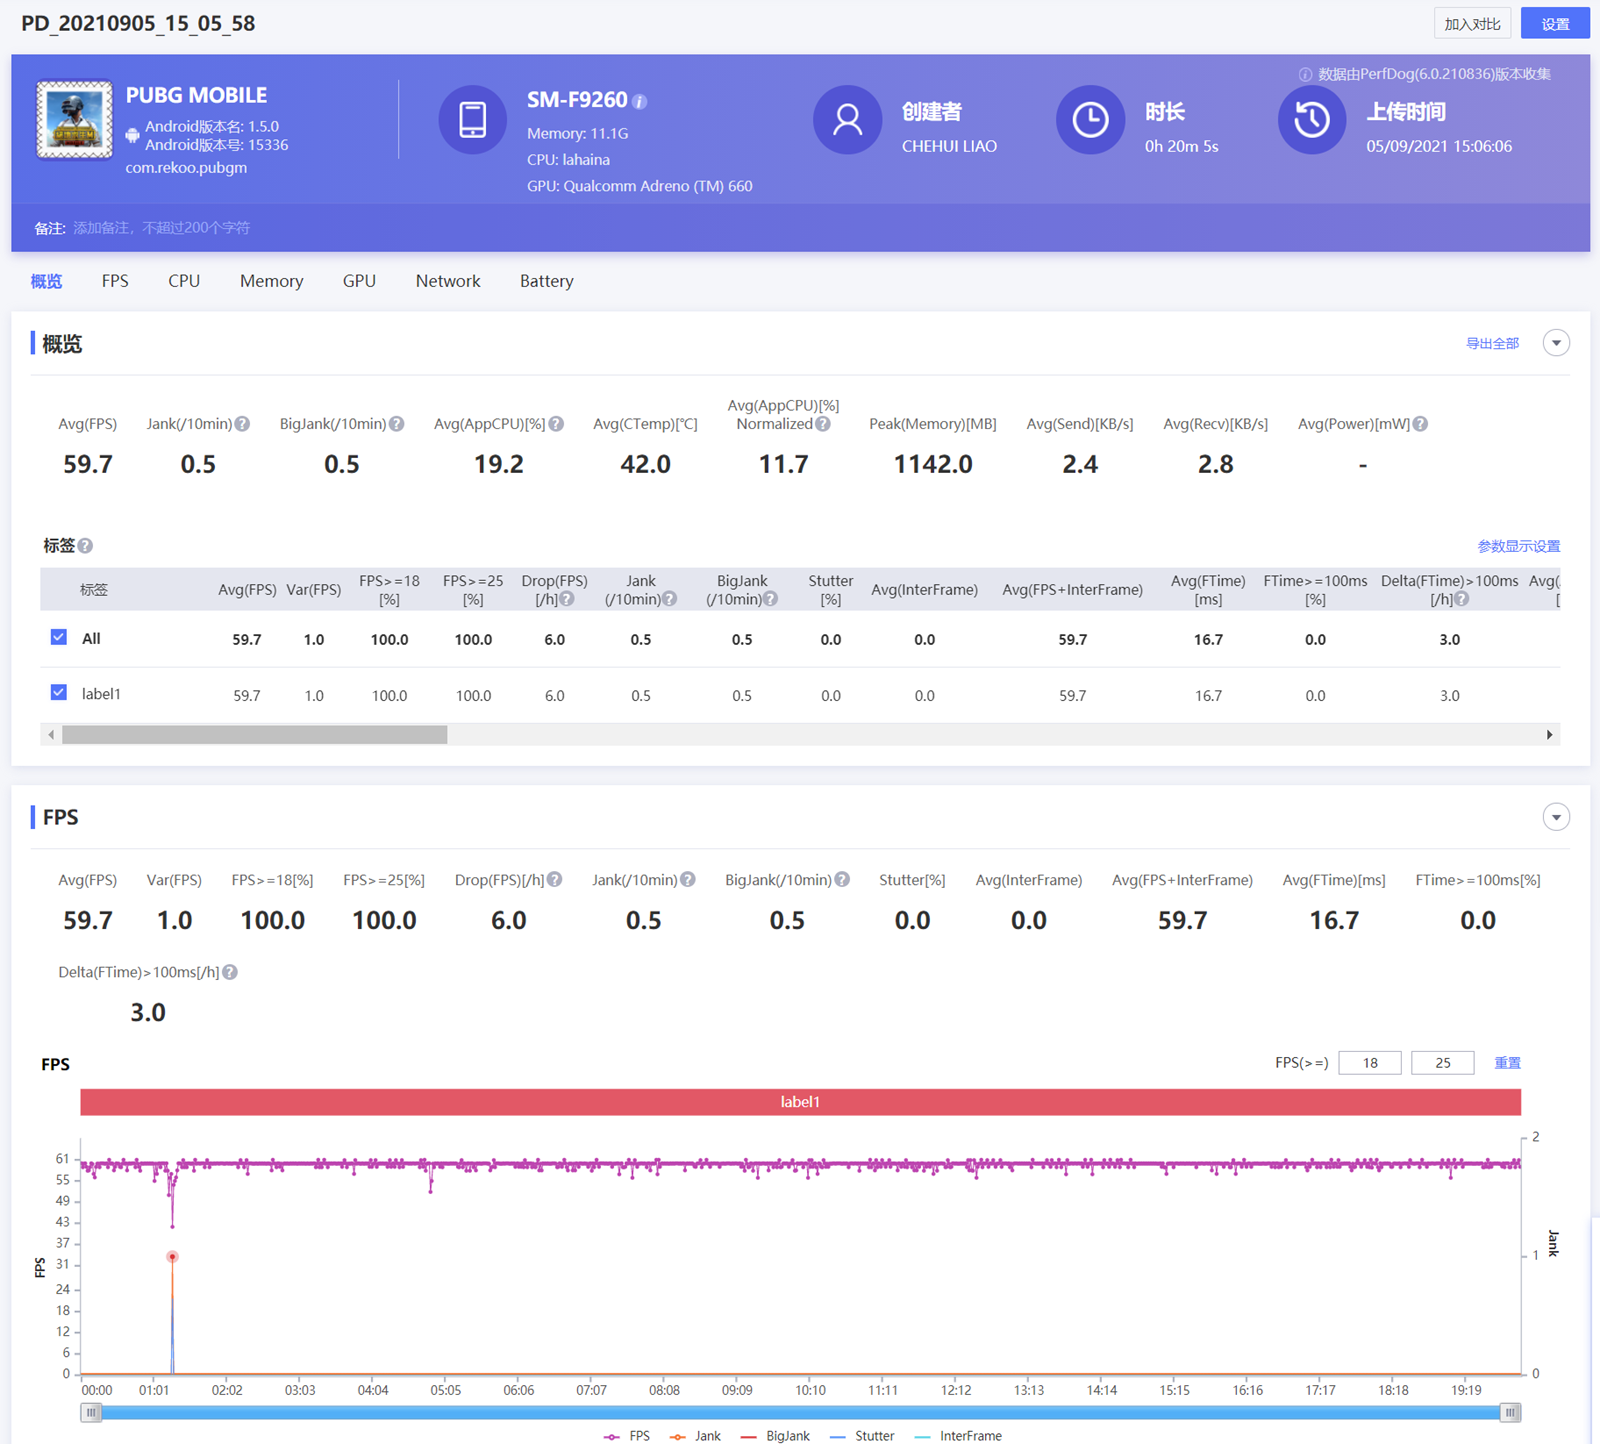Image resolution: width=1600 pixels, height=1444 pixels.
Task: Click the info icon beside SM-F9260
Action: click(640, 102)
